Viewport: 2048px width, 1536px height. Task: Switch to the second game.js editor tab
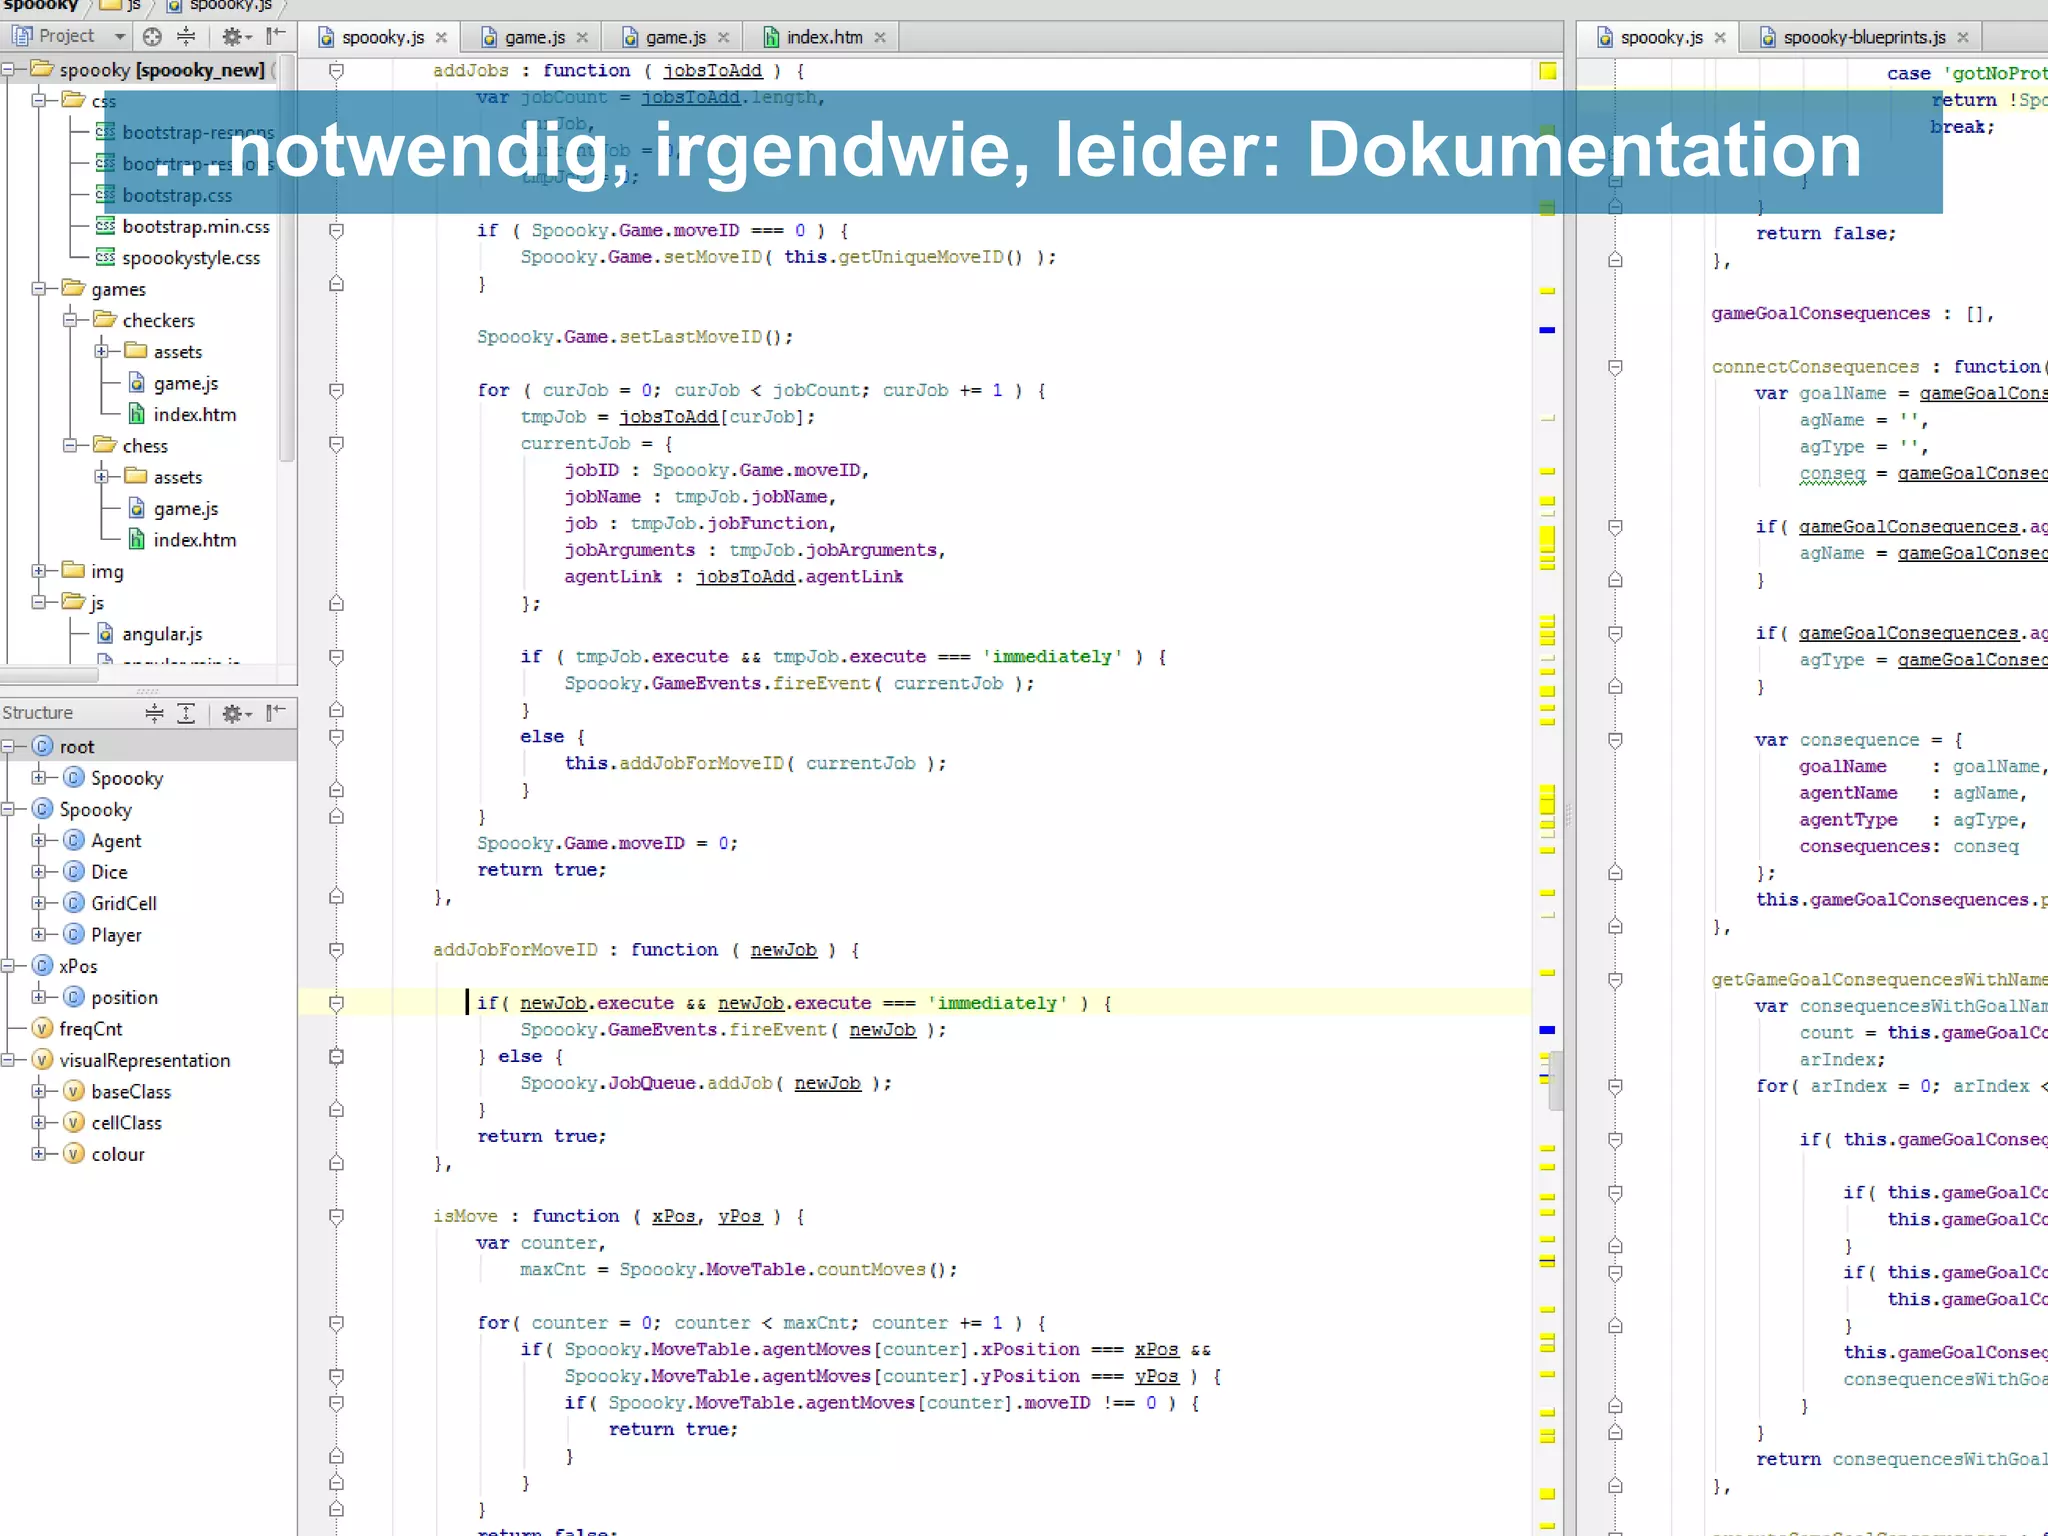pos(675,37)
